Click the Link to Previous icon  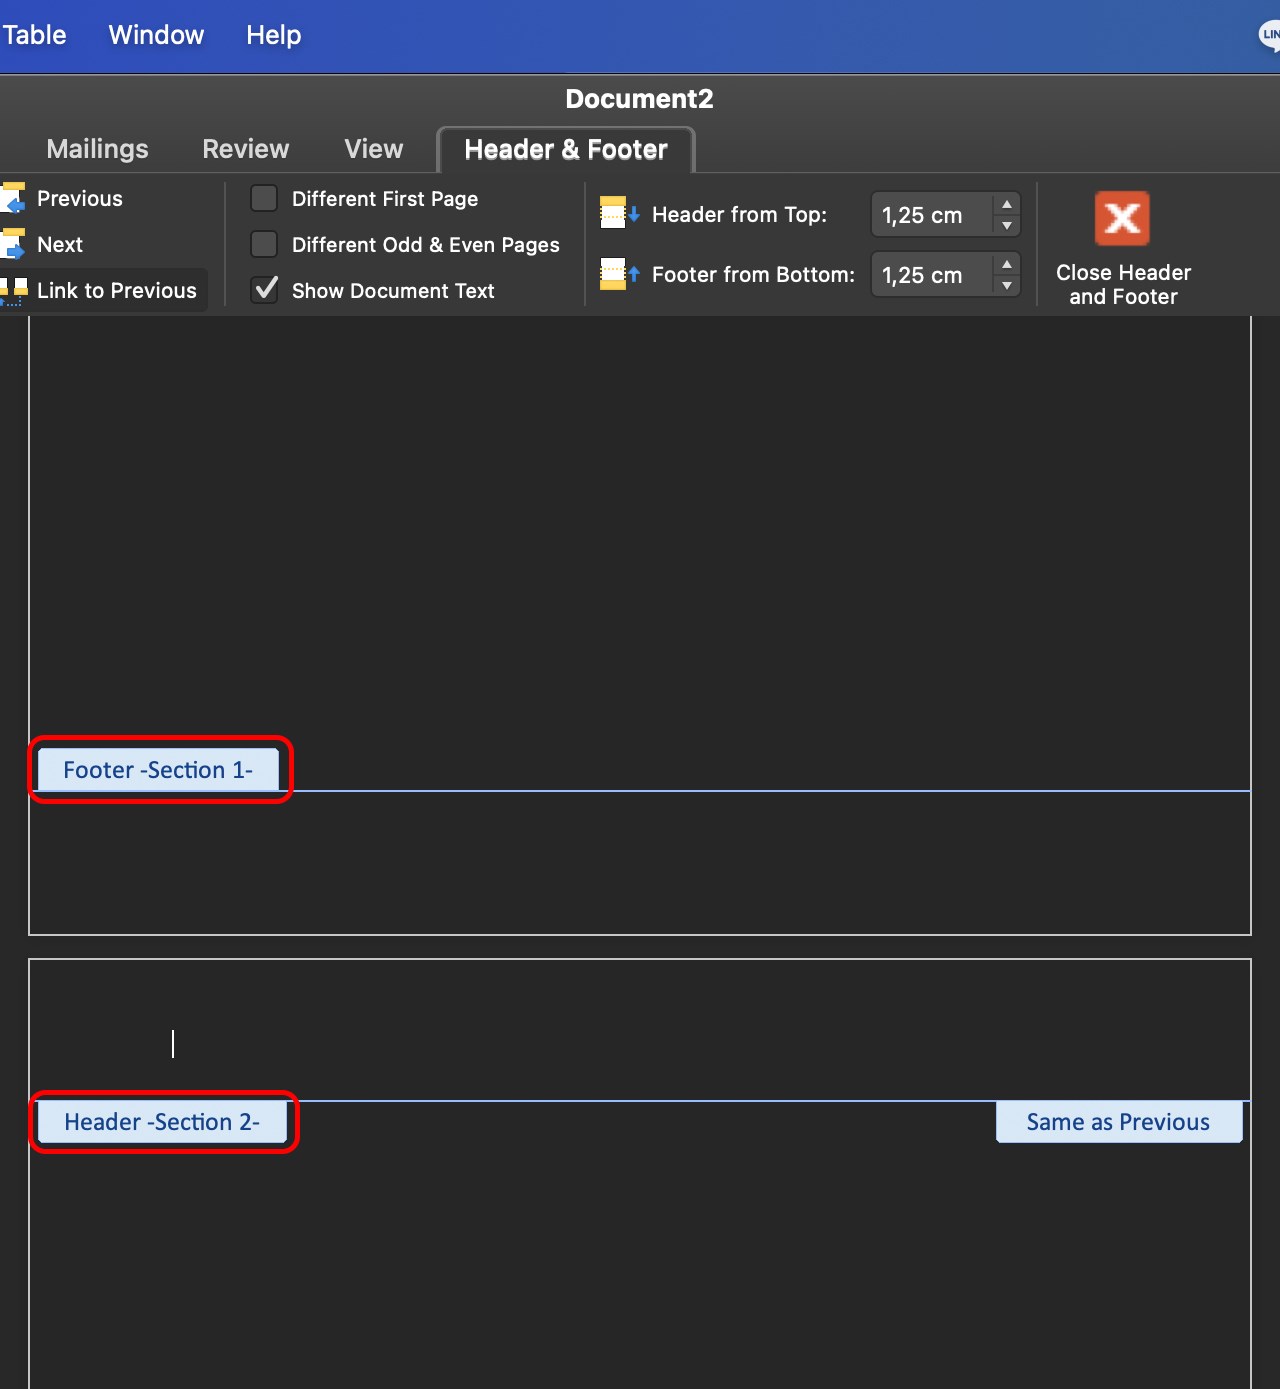point(13,290)
